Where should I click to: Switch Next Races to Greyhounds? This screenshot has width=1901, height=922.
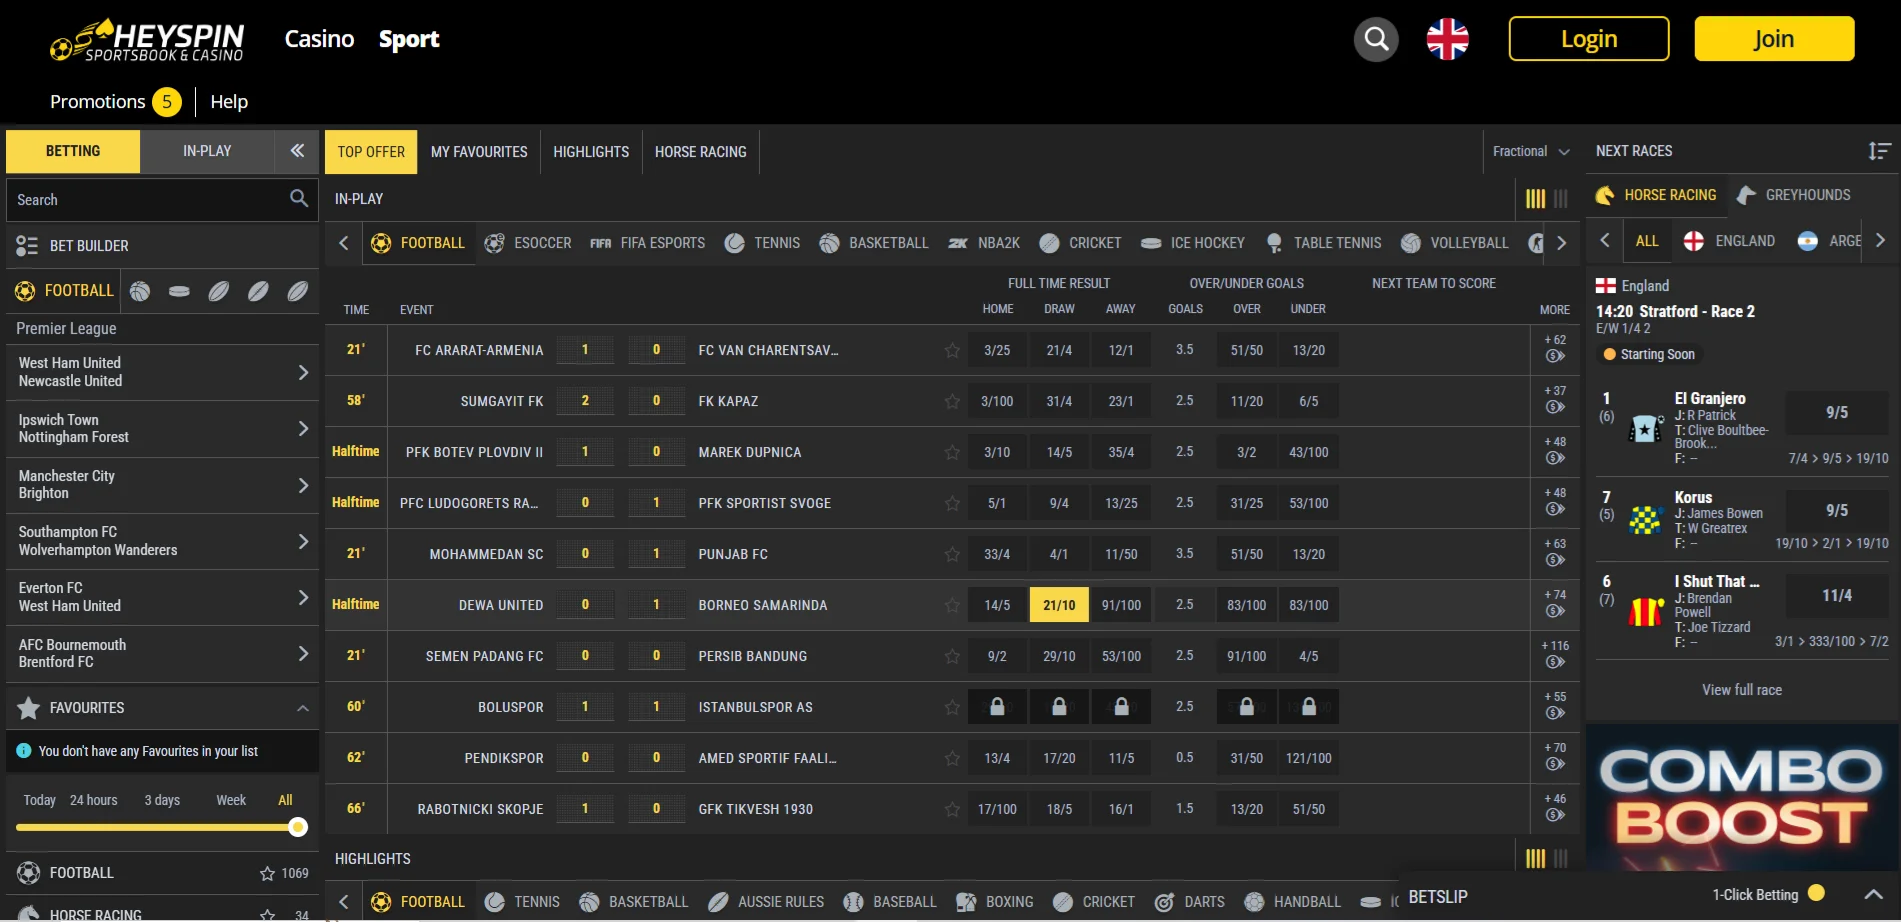[1794, 195]
